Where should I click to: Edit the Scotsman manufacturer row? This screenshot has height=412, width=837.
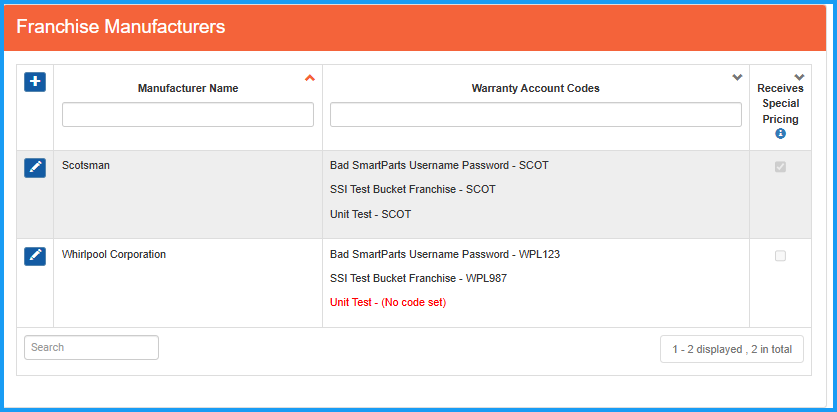tap(35, 167)
